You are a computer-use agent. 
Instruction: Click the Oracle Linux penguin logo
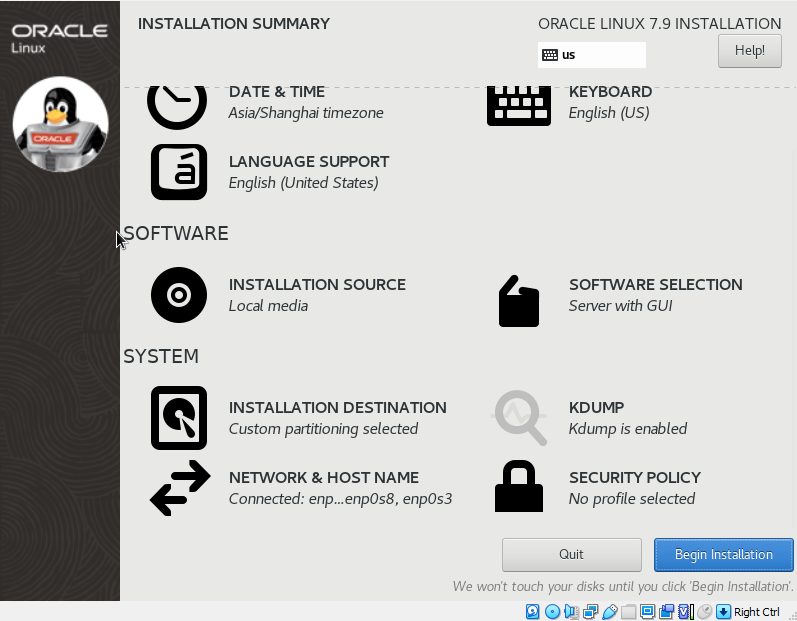(60, 124)
